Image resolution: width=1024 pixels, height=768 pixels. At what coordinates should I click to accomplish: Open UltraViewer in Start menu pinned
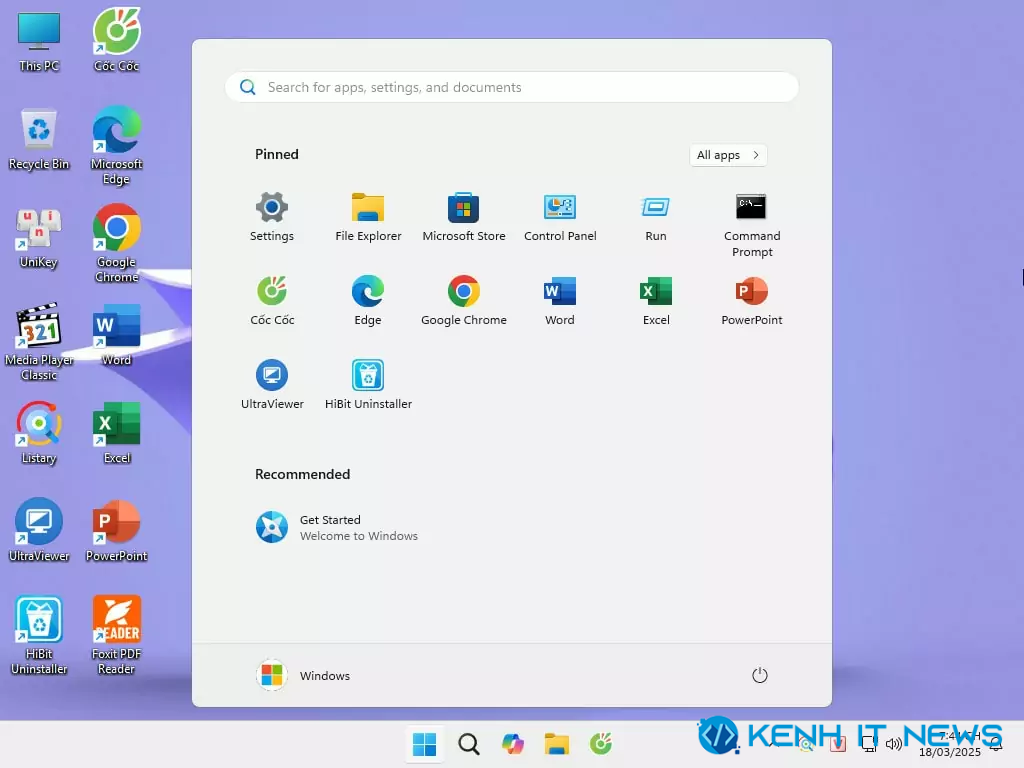point(272,385)
